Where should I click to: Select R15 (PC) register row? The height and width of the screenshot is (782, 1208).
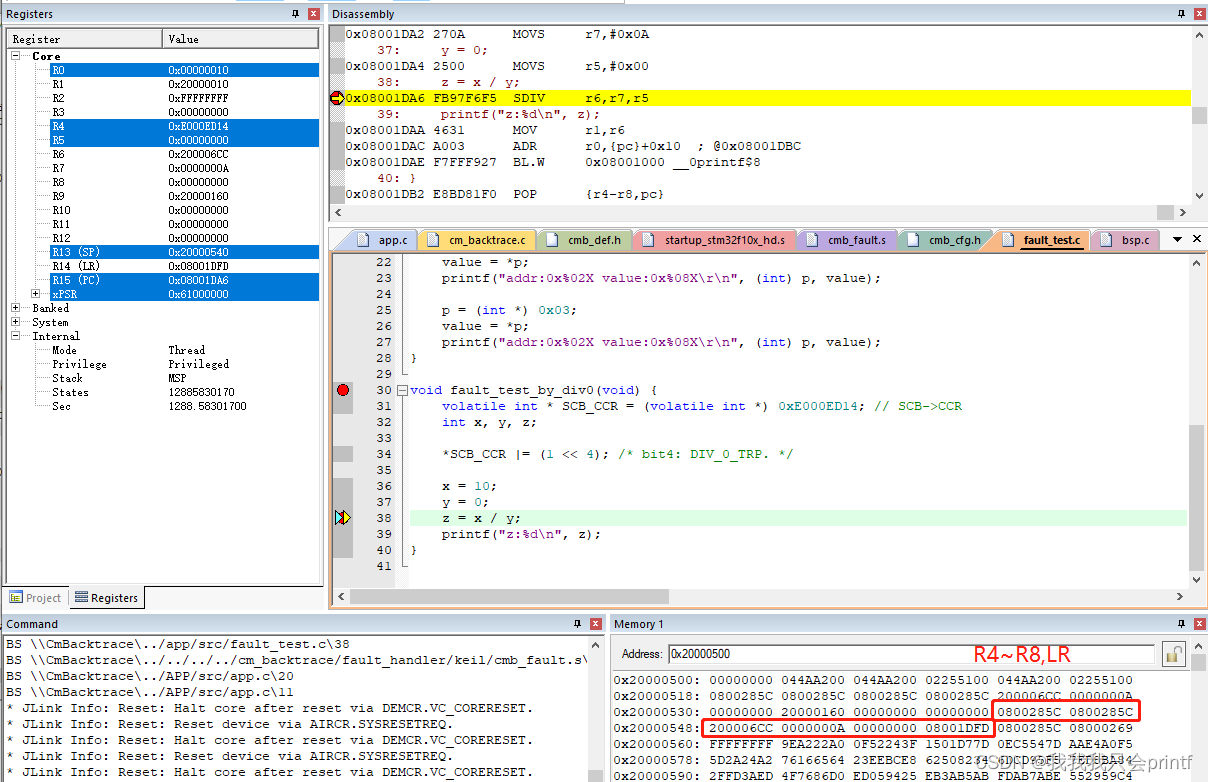(185, 280)
